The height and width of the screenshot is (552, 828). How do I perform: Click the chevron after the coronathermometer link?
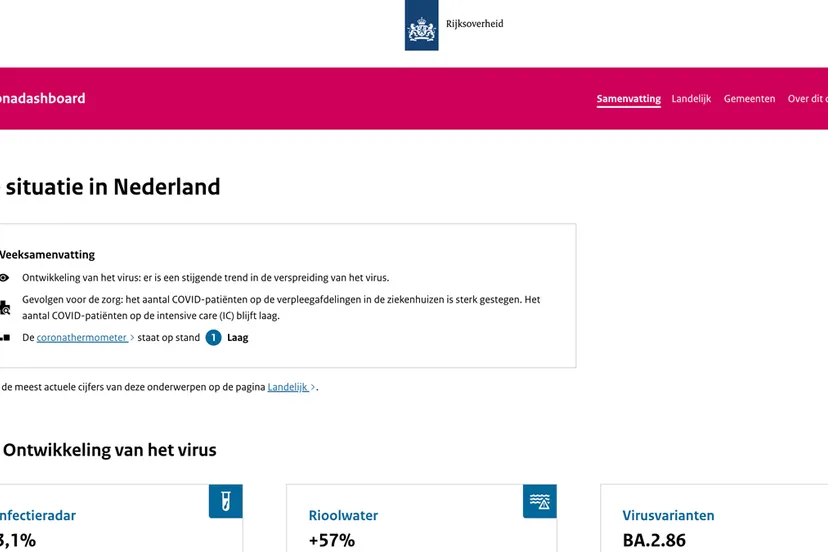point(132,338)
